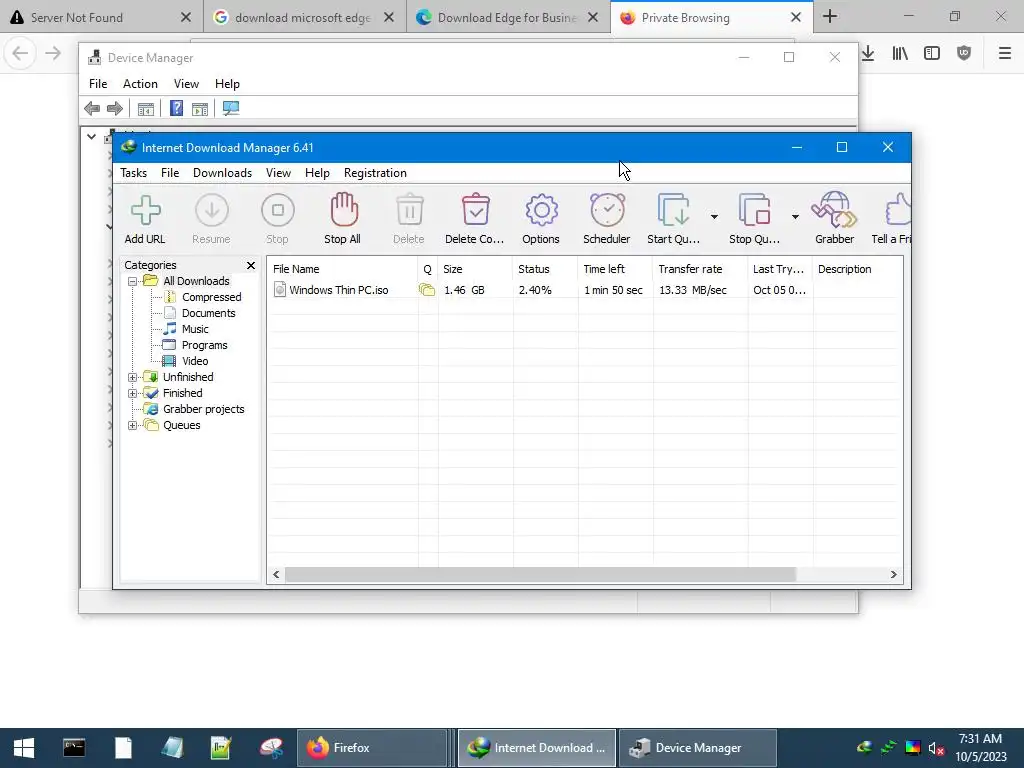Click Device Manager forward arrow icon
Screen dimensions: 1024x768
pyautogui.click(x=114, y=108)
